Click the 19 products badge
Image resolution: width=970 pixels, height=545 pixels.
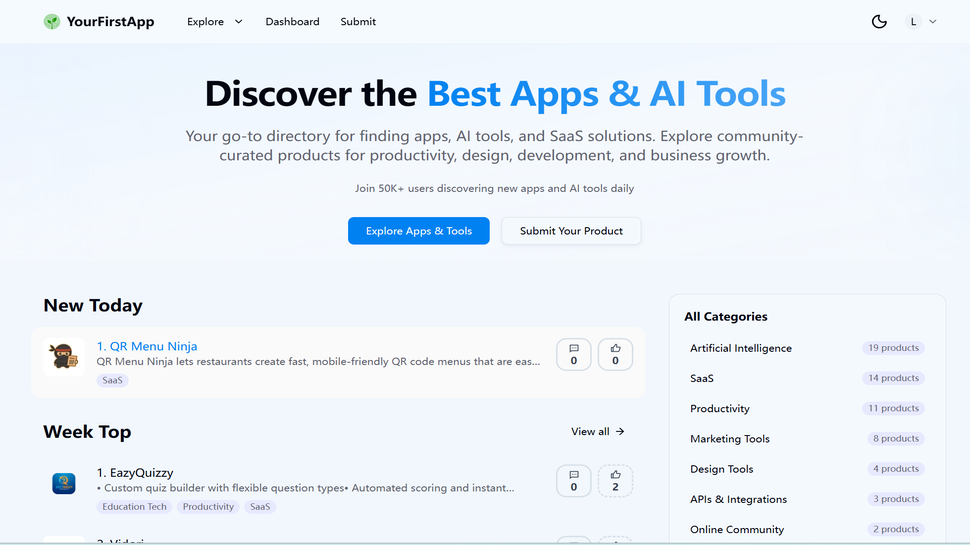[893, 348]
